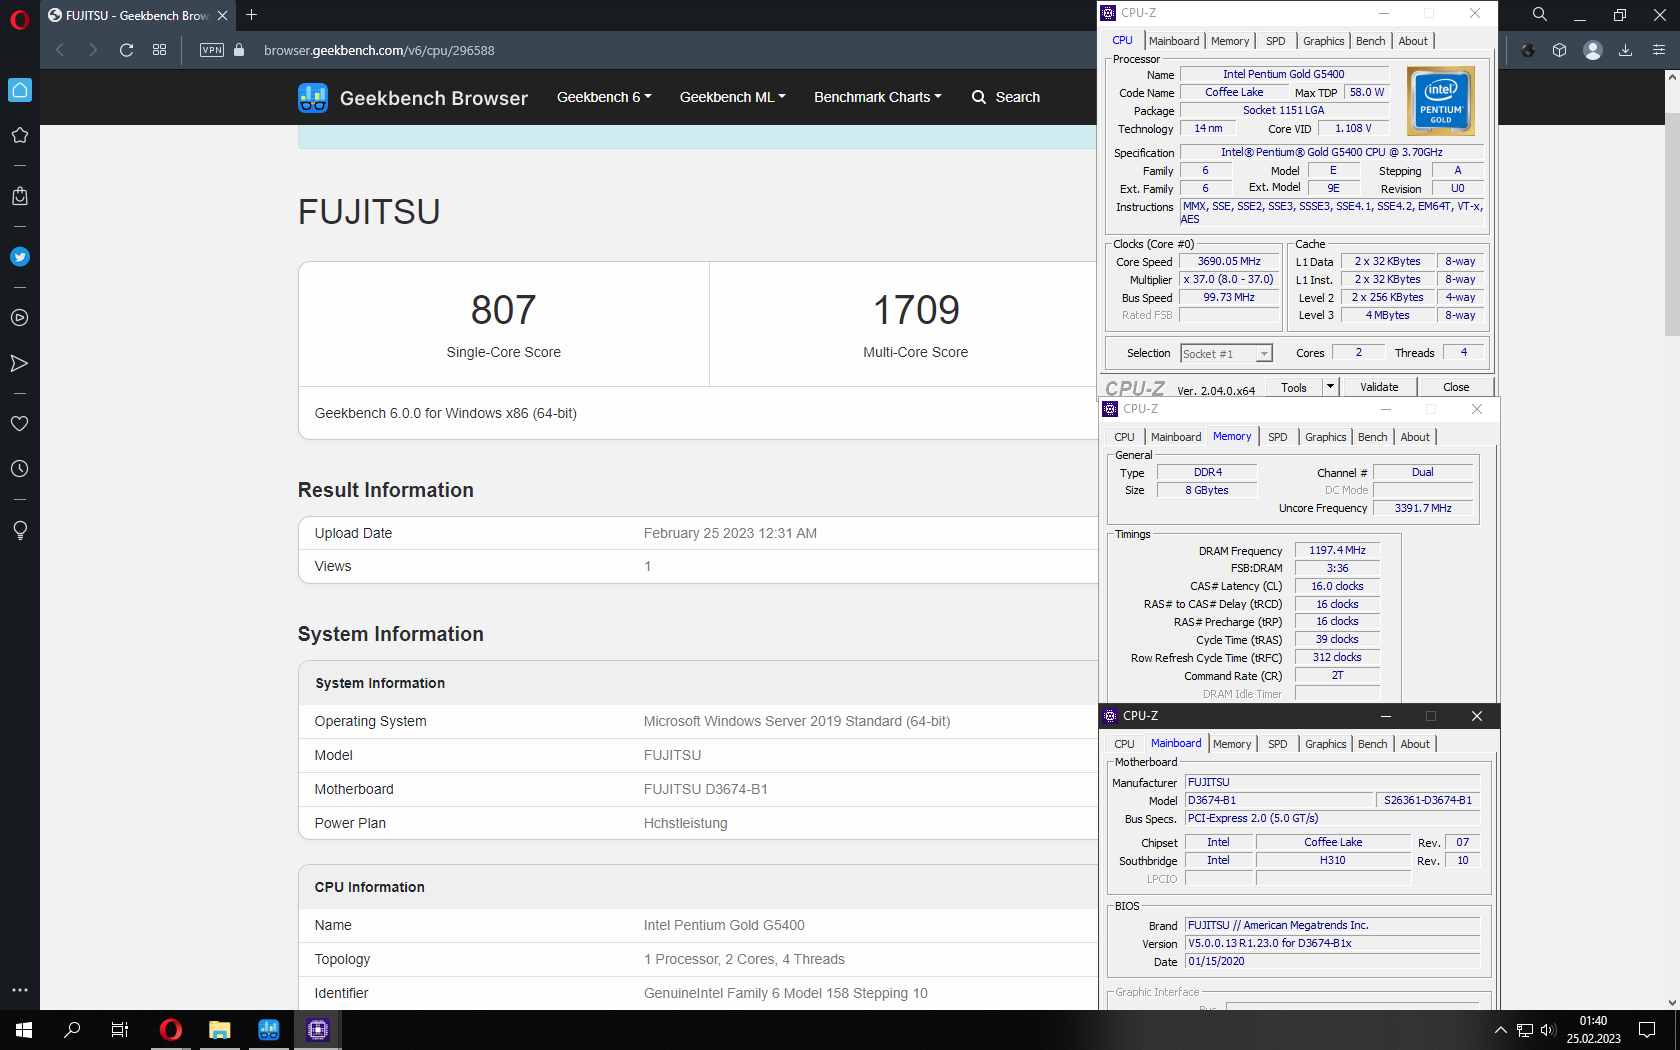This screenshot has width=1680, height=1050.
Task: Expand the Tools dropdown arrow in CPU-Z
Action: 1330,387
